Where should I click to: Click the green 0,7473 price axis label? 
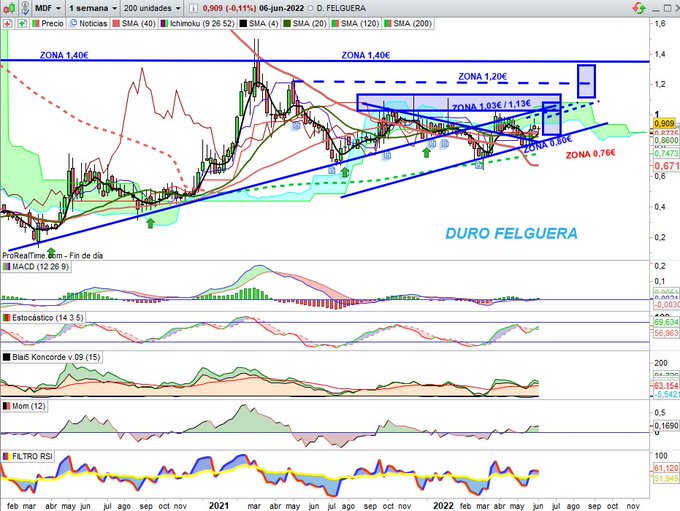(x=666, y=154)
